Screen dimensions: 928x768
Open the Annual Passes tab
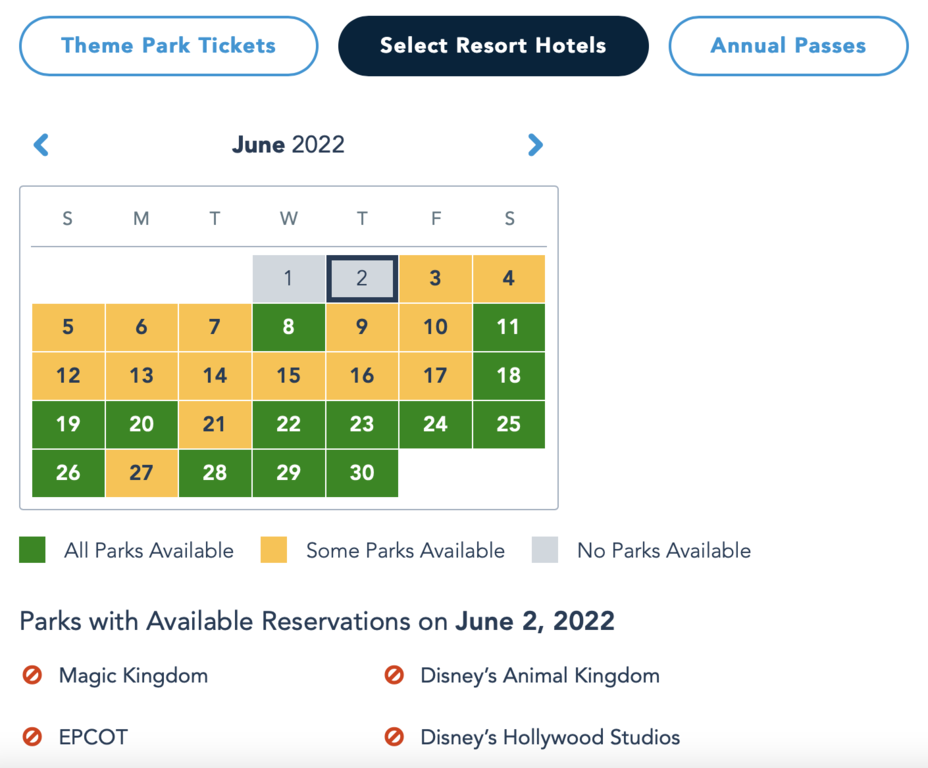click(788, 46)
